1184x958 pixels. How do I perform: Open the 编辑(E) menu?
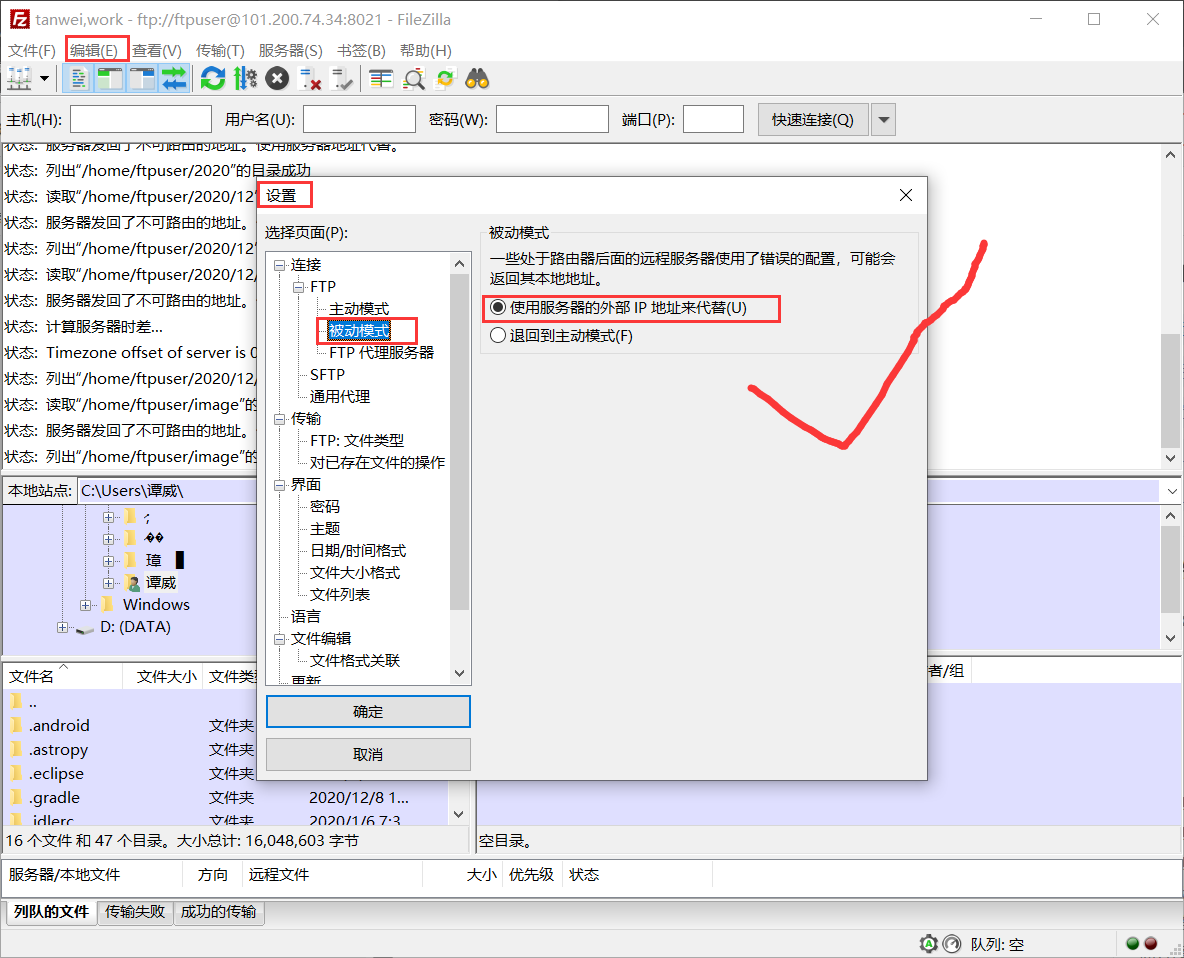coord(94,51)
